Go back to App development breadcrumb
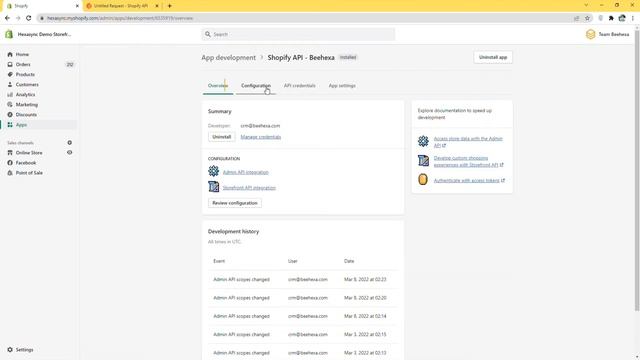Viewport: 640px width, 360px height. pyautogui.click(x=229, y=58)
